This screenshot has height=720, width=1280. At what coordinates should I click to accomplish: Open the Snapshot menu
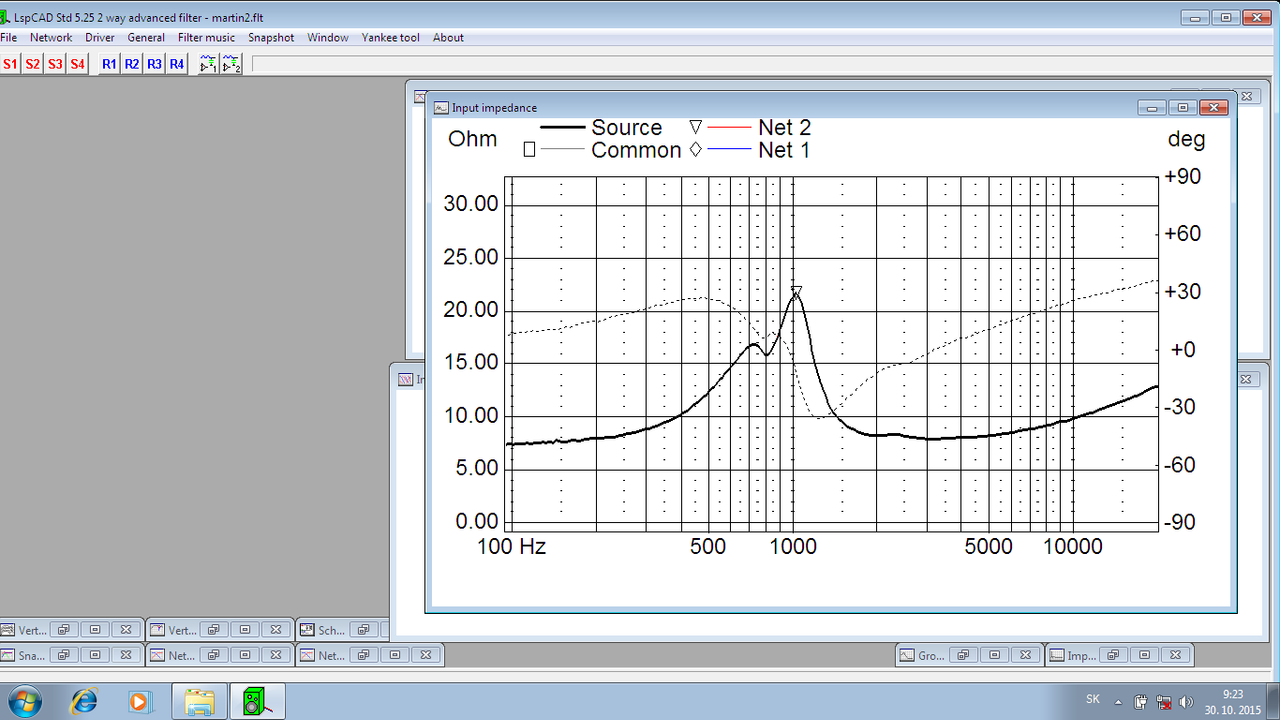point(271,38)
